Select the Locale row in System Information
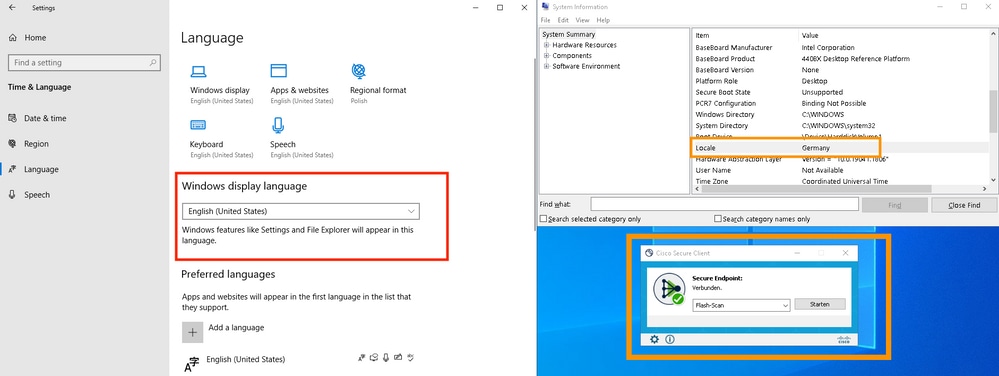Screen dimensions: 999x376 point(840,148)
